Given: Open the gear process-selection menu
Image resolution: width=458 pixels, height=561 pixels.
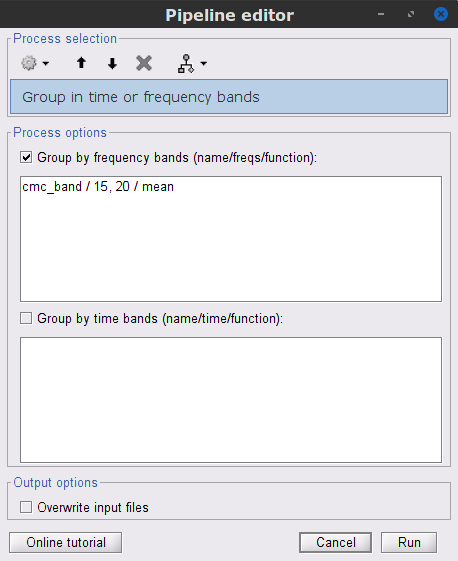Looking at the screenshot, I should pyautogui.click(x=29, y=63).
